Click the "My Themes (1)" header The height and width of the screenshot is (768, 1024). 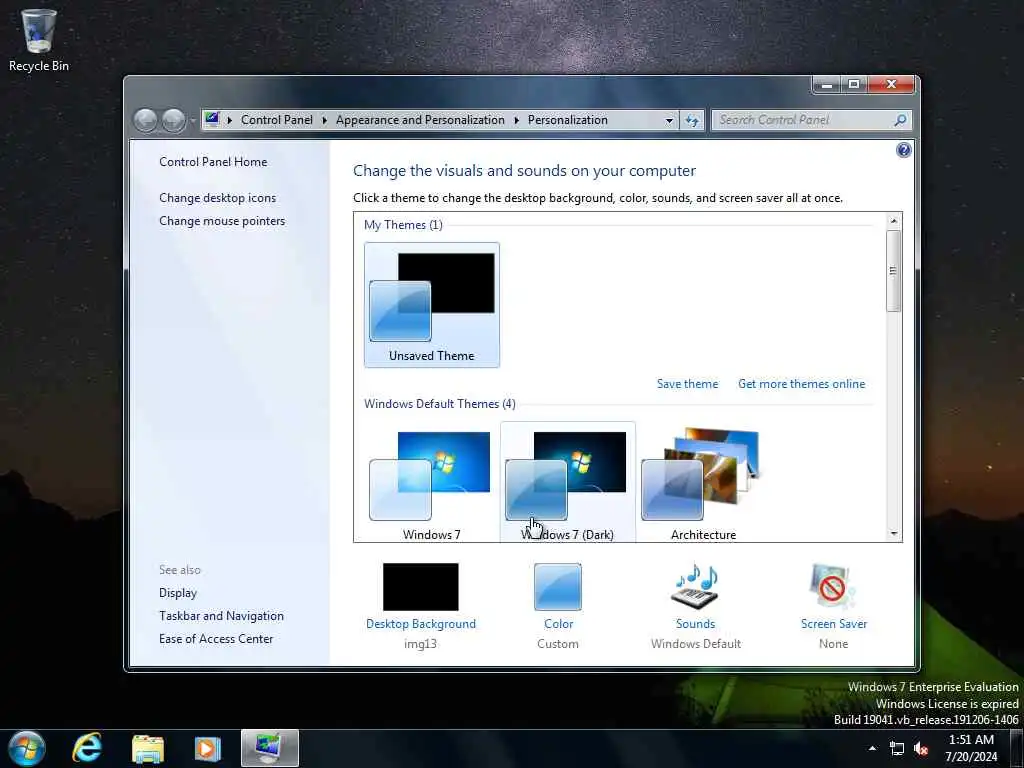tap(403, 225)
